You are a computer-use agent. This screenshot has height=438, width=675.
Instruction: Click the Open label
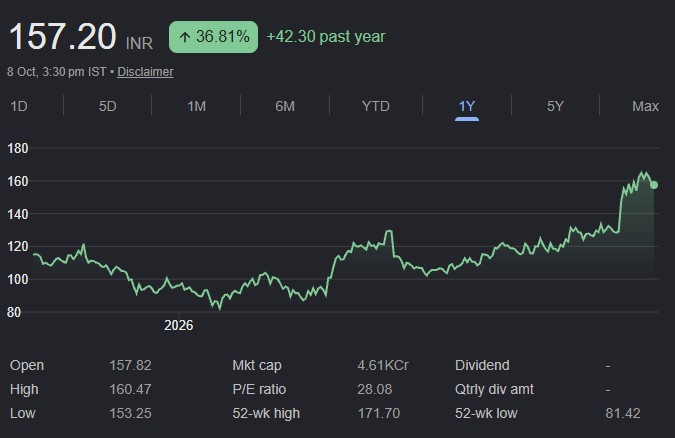pos(27,365)
